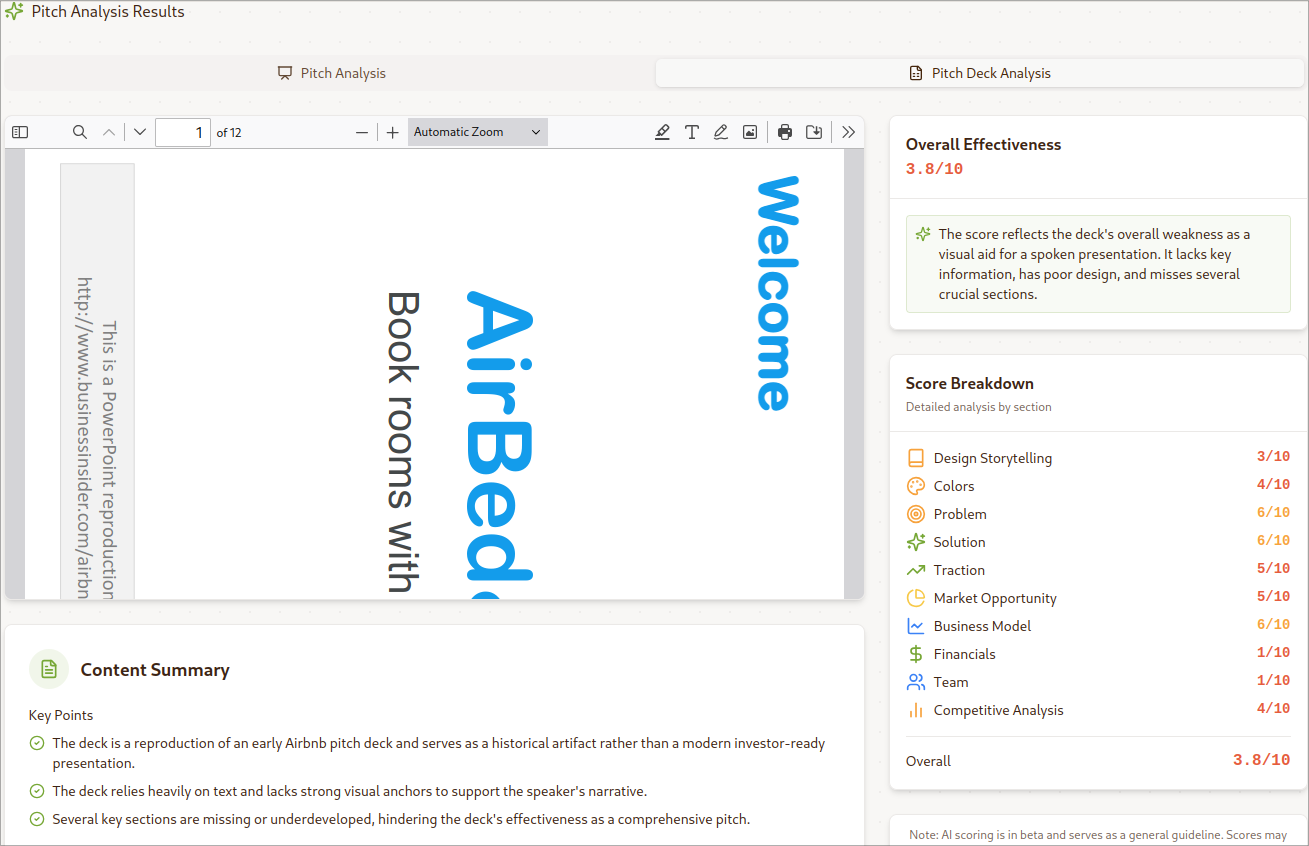Click the Business Model chart icon
Image resolution: width=1309 pixels, height=846 pixels.
point(915,626)
